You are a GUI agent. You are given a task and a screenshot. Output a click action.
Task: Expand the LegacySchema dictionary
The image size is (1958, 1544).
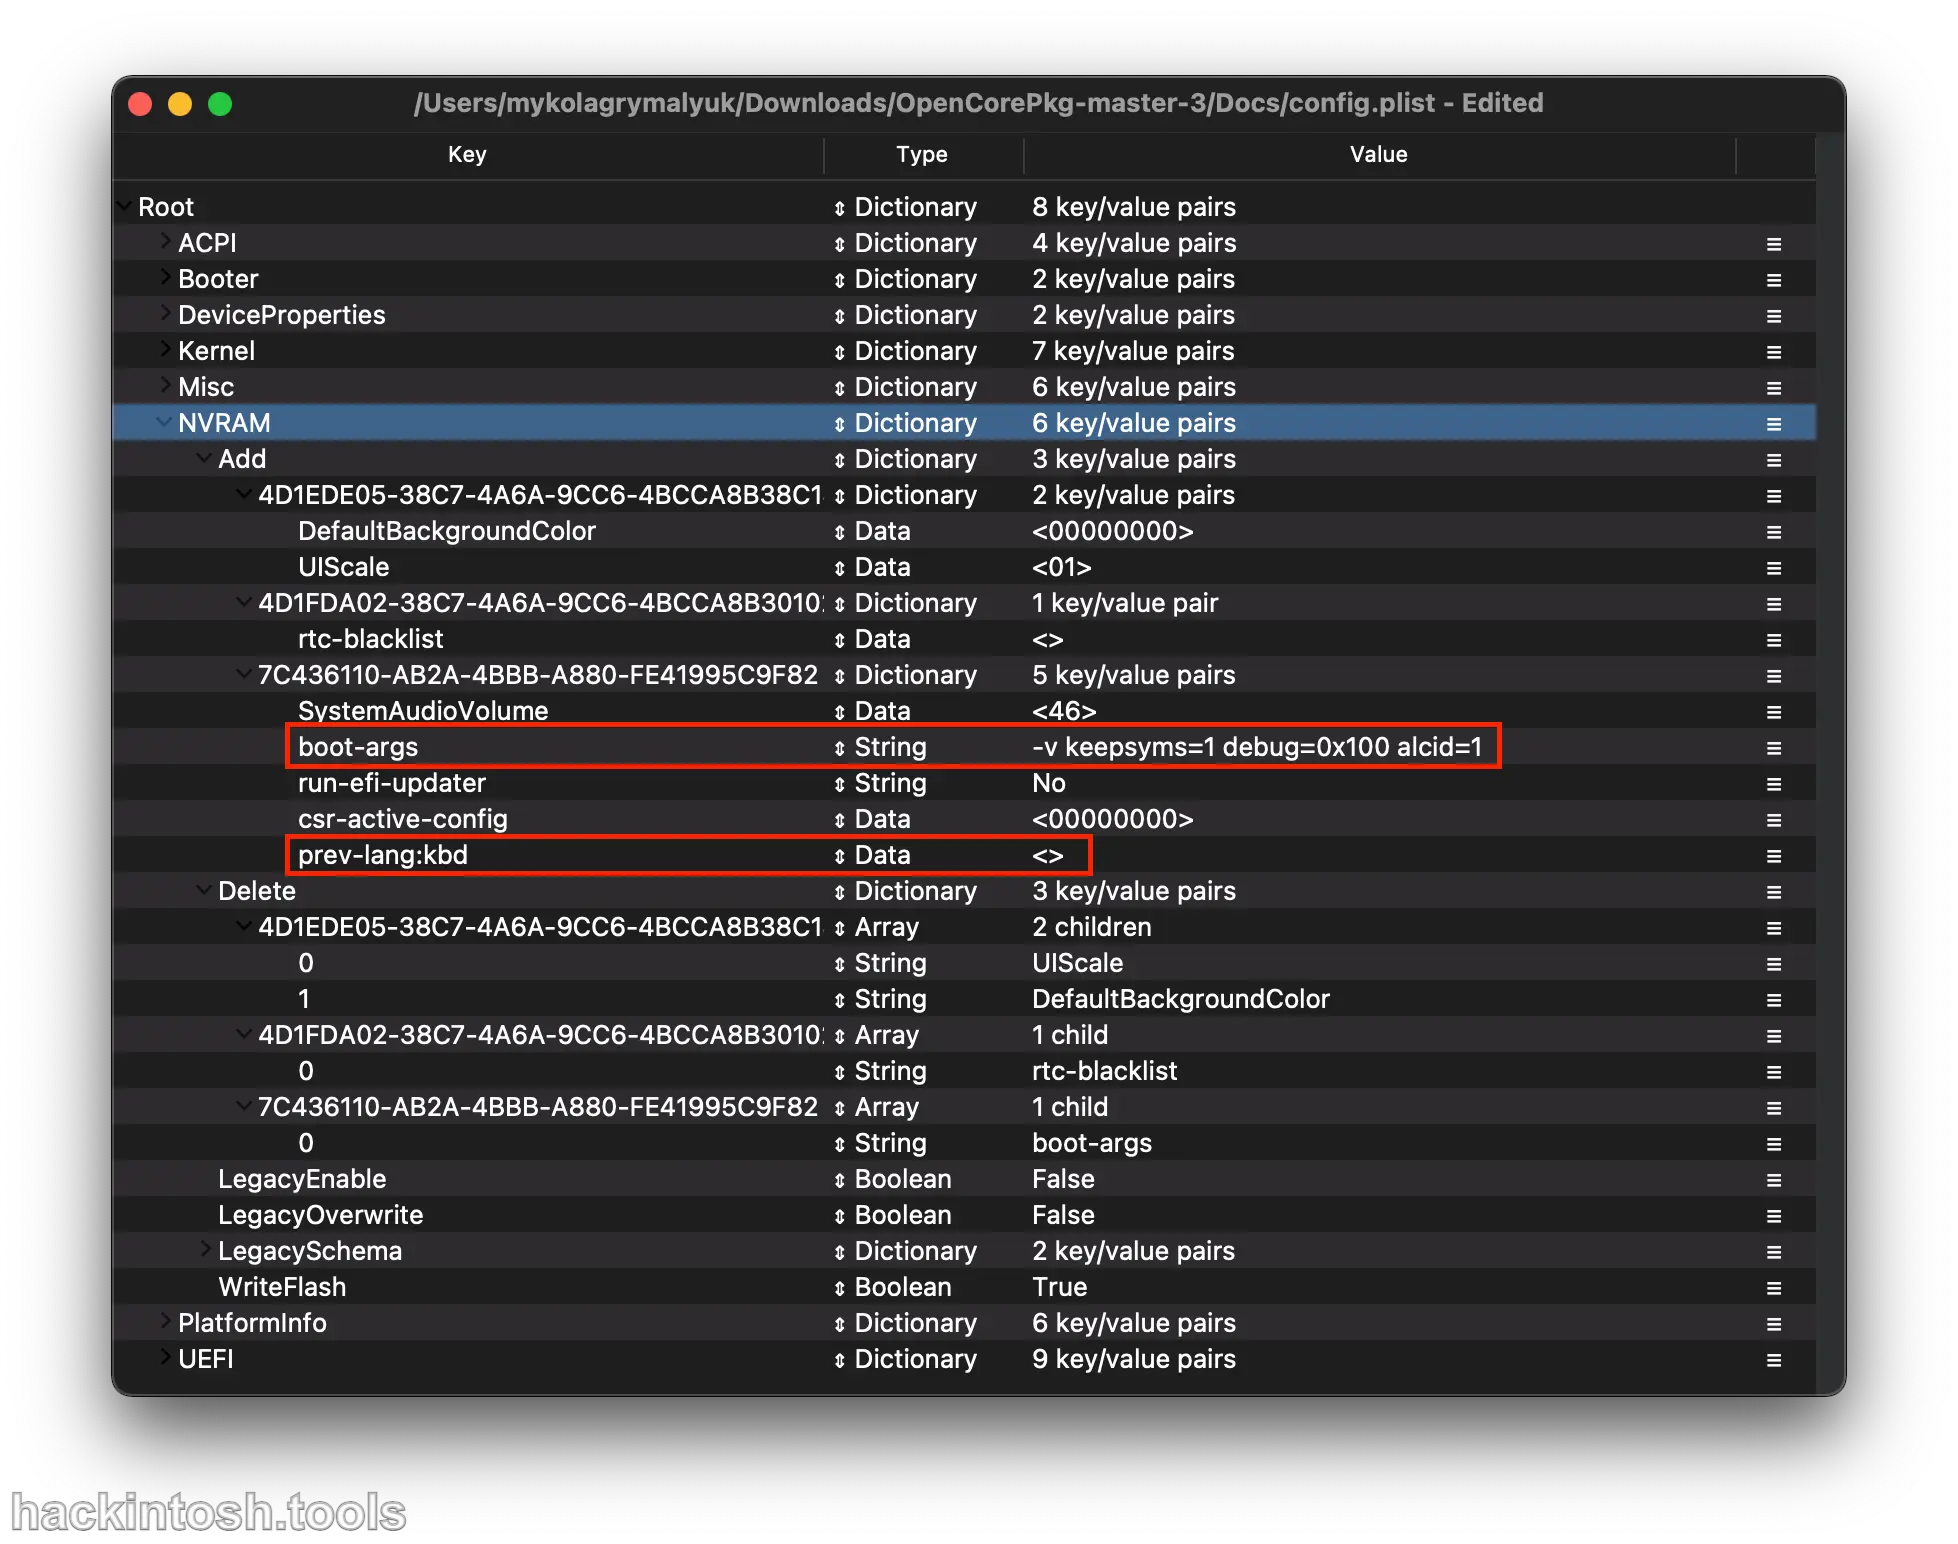click(x=206, y=1249)
